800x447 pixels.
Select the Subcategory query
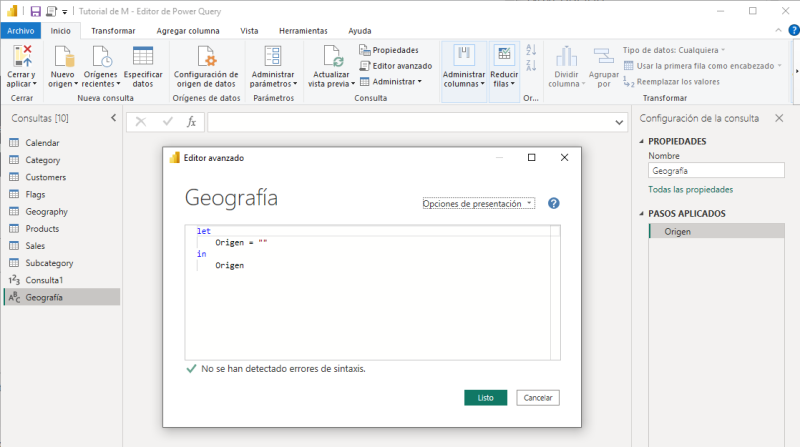point(61,263)
